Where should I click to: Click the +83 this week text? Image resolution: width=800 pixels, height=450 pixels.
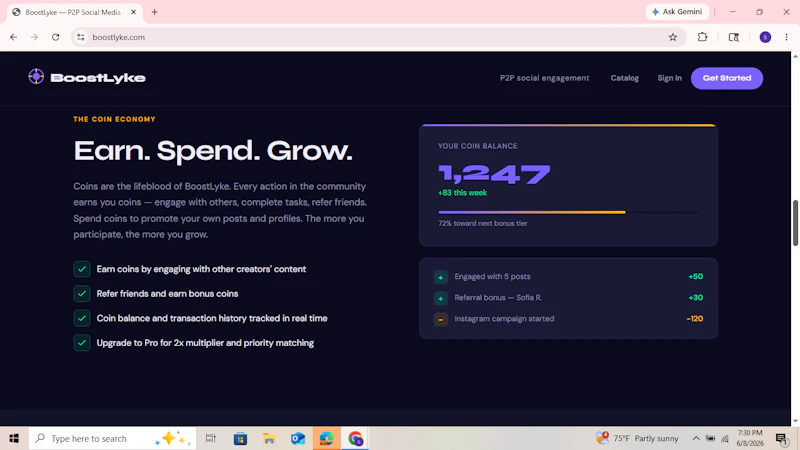462,193
